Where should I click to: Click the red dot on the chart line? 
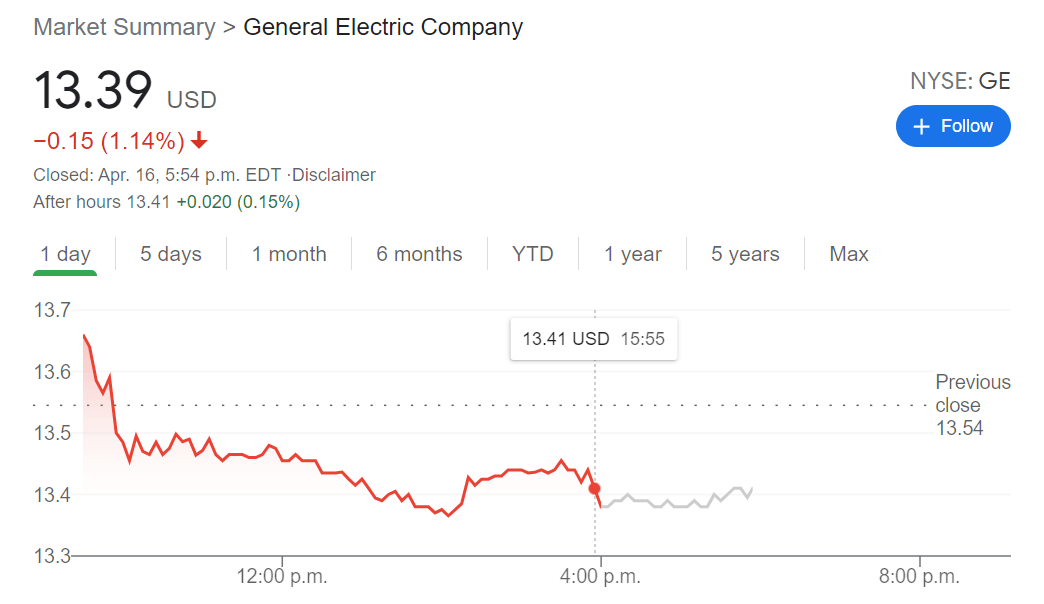pyautogui.click(x=595, y=488)
